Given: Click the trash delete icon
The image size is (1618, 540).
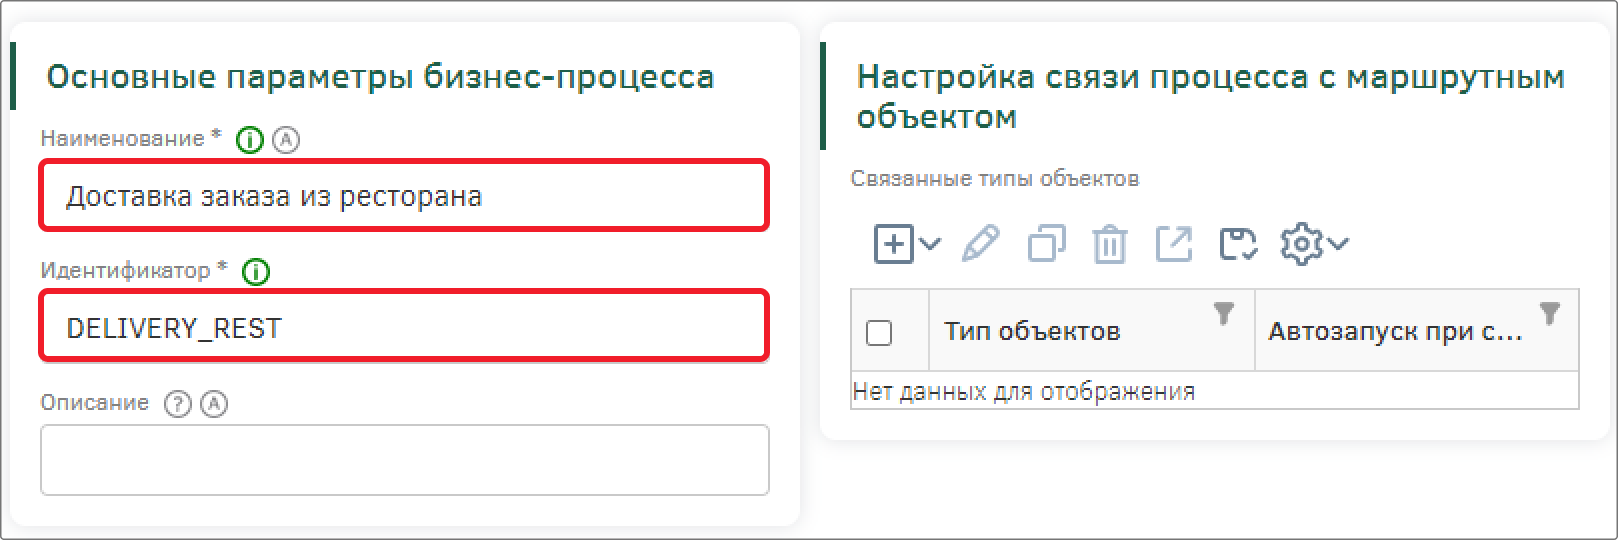Looking at the screenshot, I should pos(1109,243).
